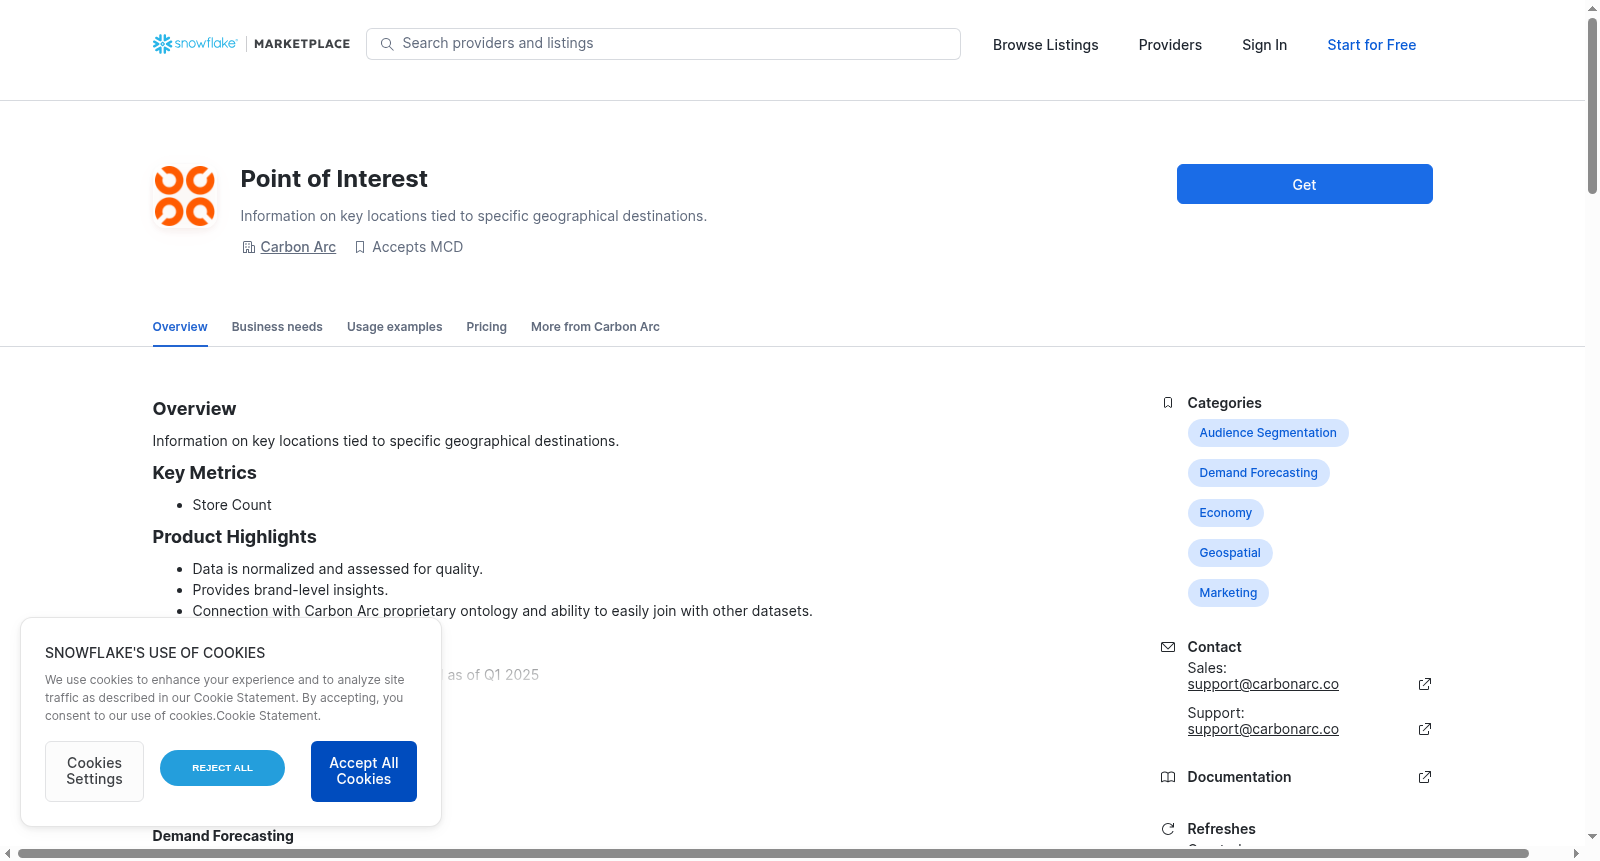This screenshot has height=861, width=1600.
Task: Click the vertical page scrollbar thumb
Action: (1592, 106)
